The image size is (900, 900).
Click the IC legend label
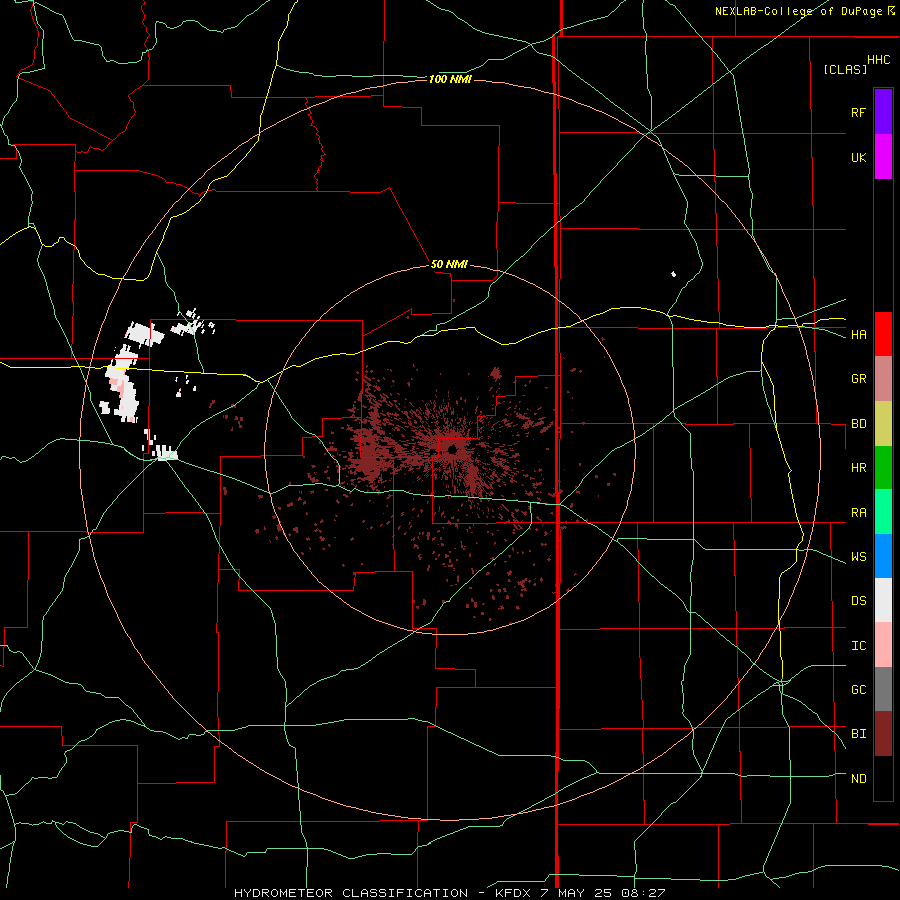(x=858, y=646)
